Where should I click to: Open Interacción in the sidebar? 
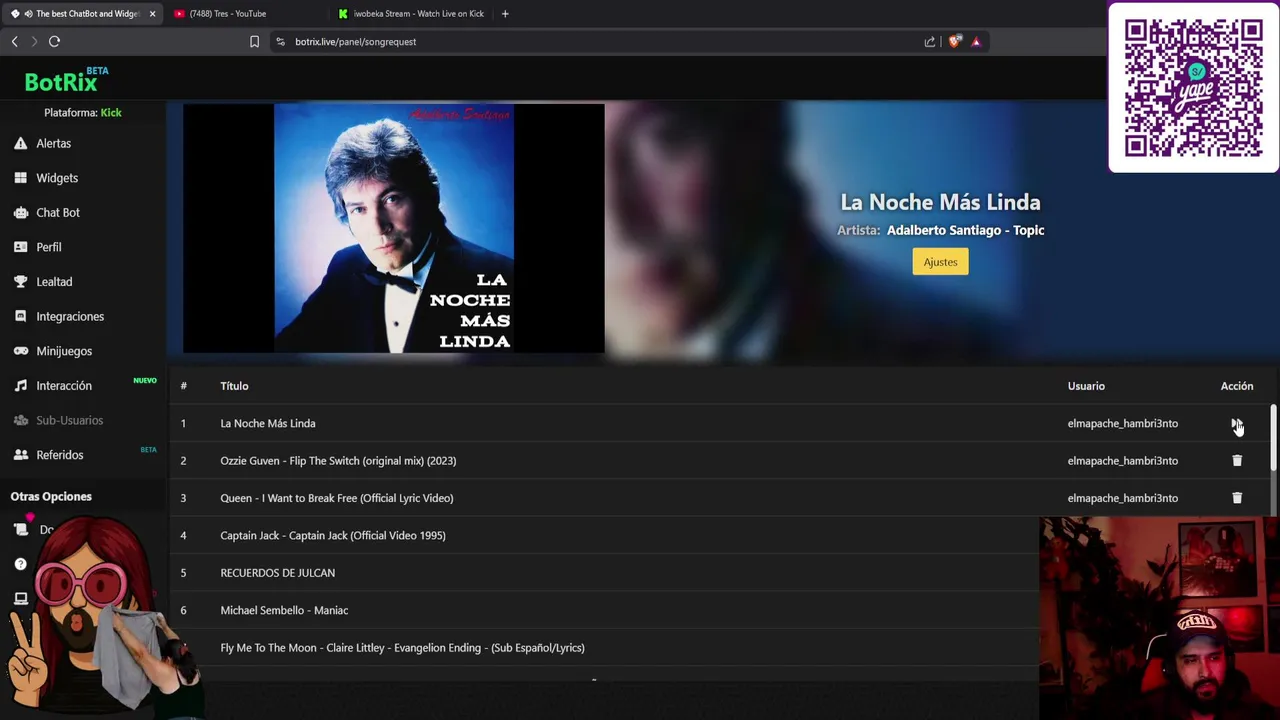64,385
